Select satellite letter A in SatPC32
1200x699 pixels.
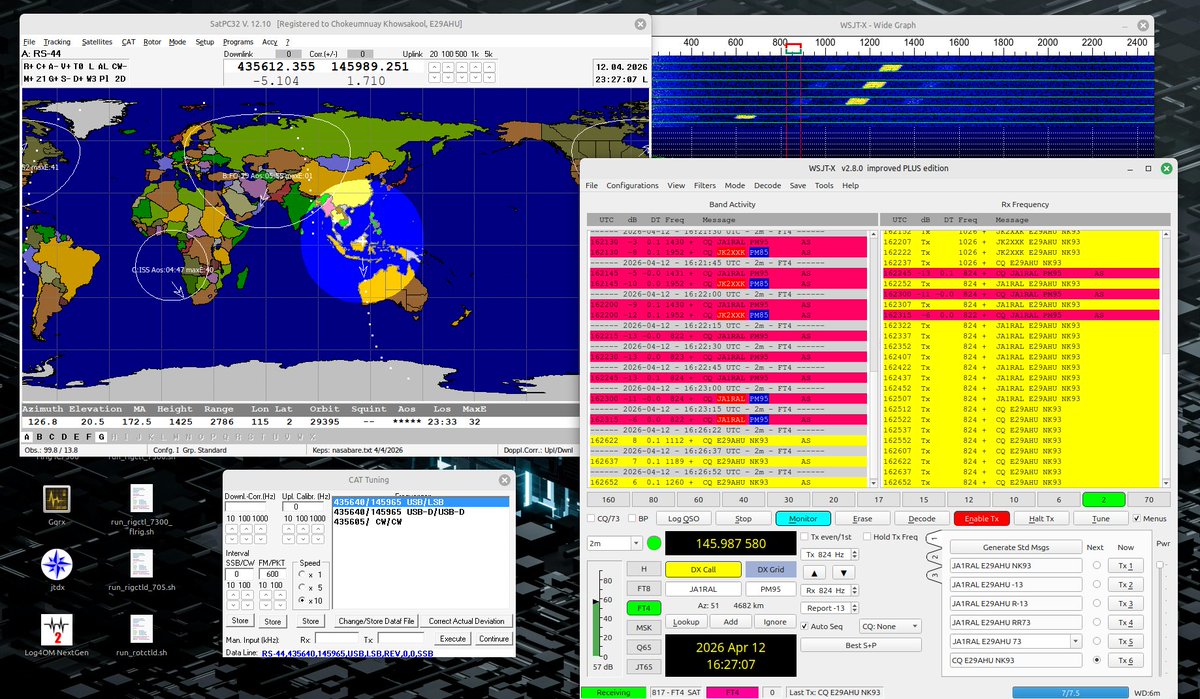pyautogui.click(x=28, y=436)
